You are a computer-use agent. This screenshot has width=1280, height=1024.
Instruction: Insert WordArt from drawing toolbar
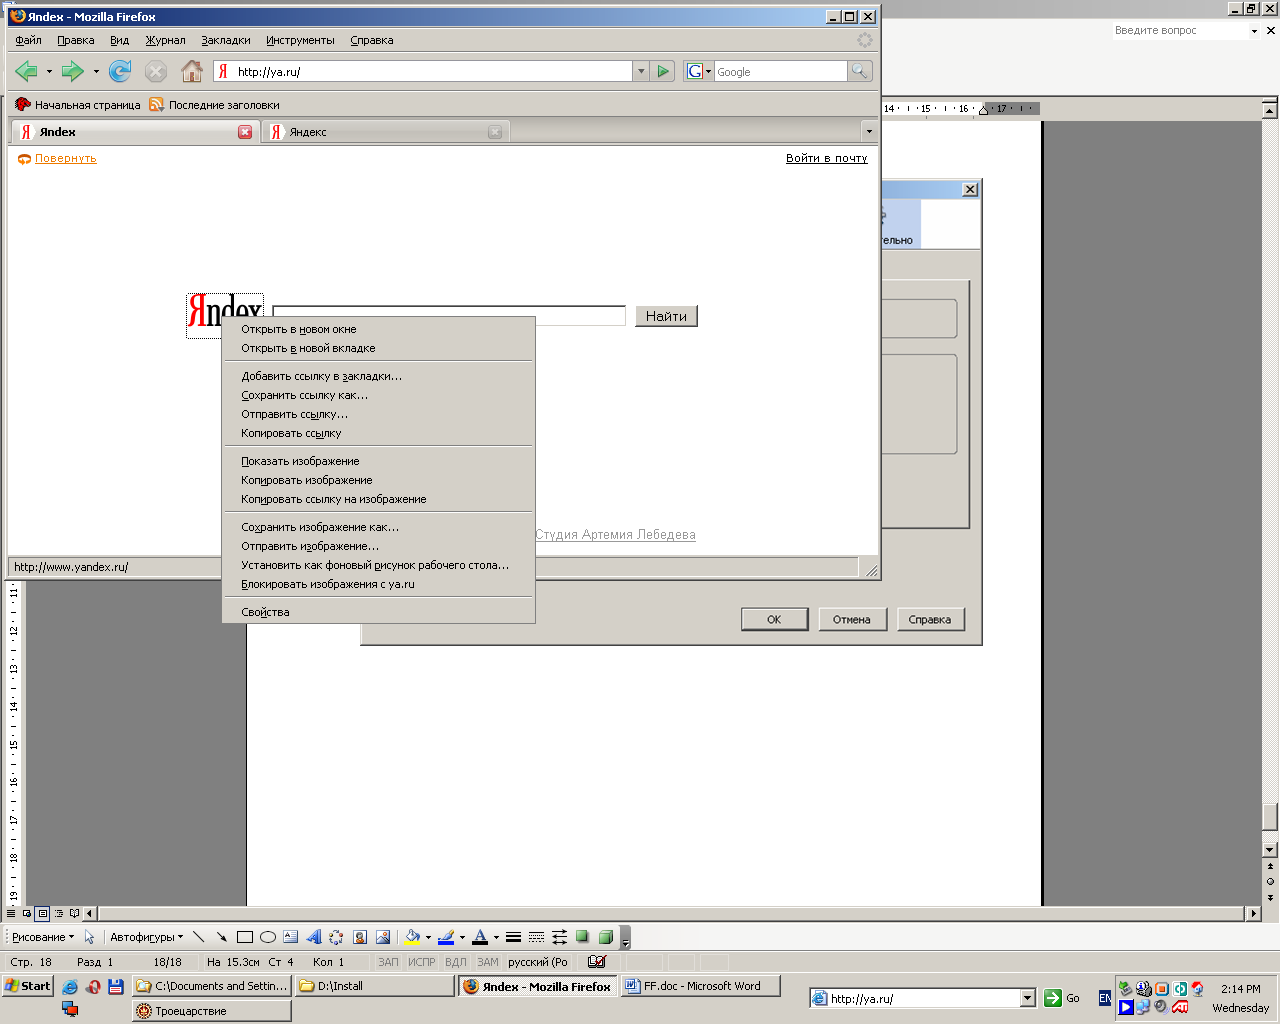point(314,937)
